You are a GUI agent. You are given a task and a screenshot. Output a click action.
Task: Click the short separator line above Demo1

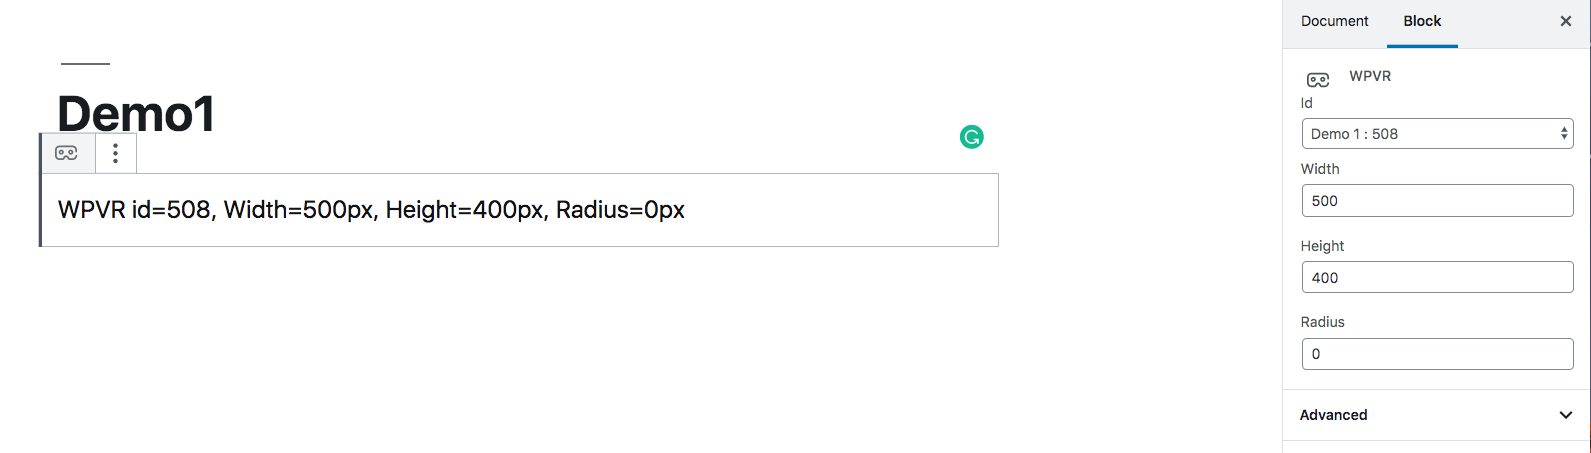[85, 64]
